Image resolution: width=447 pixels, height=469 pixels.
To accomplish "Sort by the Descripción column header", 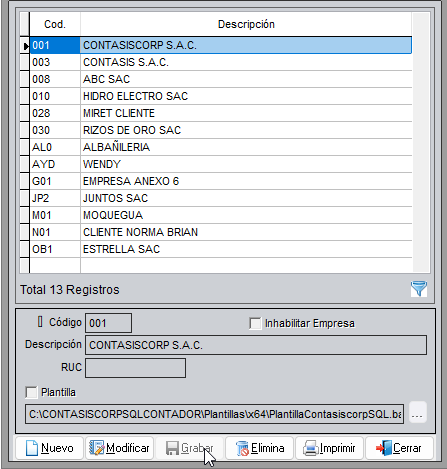I will click(x=246, y=24).
